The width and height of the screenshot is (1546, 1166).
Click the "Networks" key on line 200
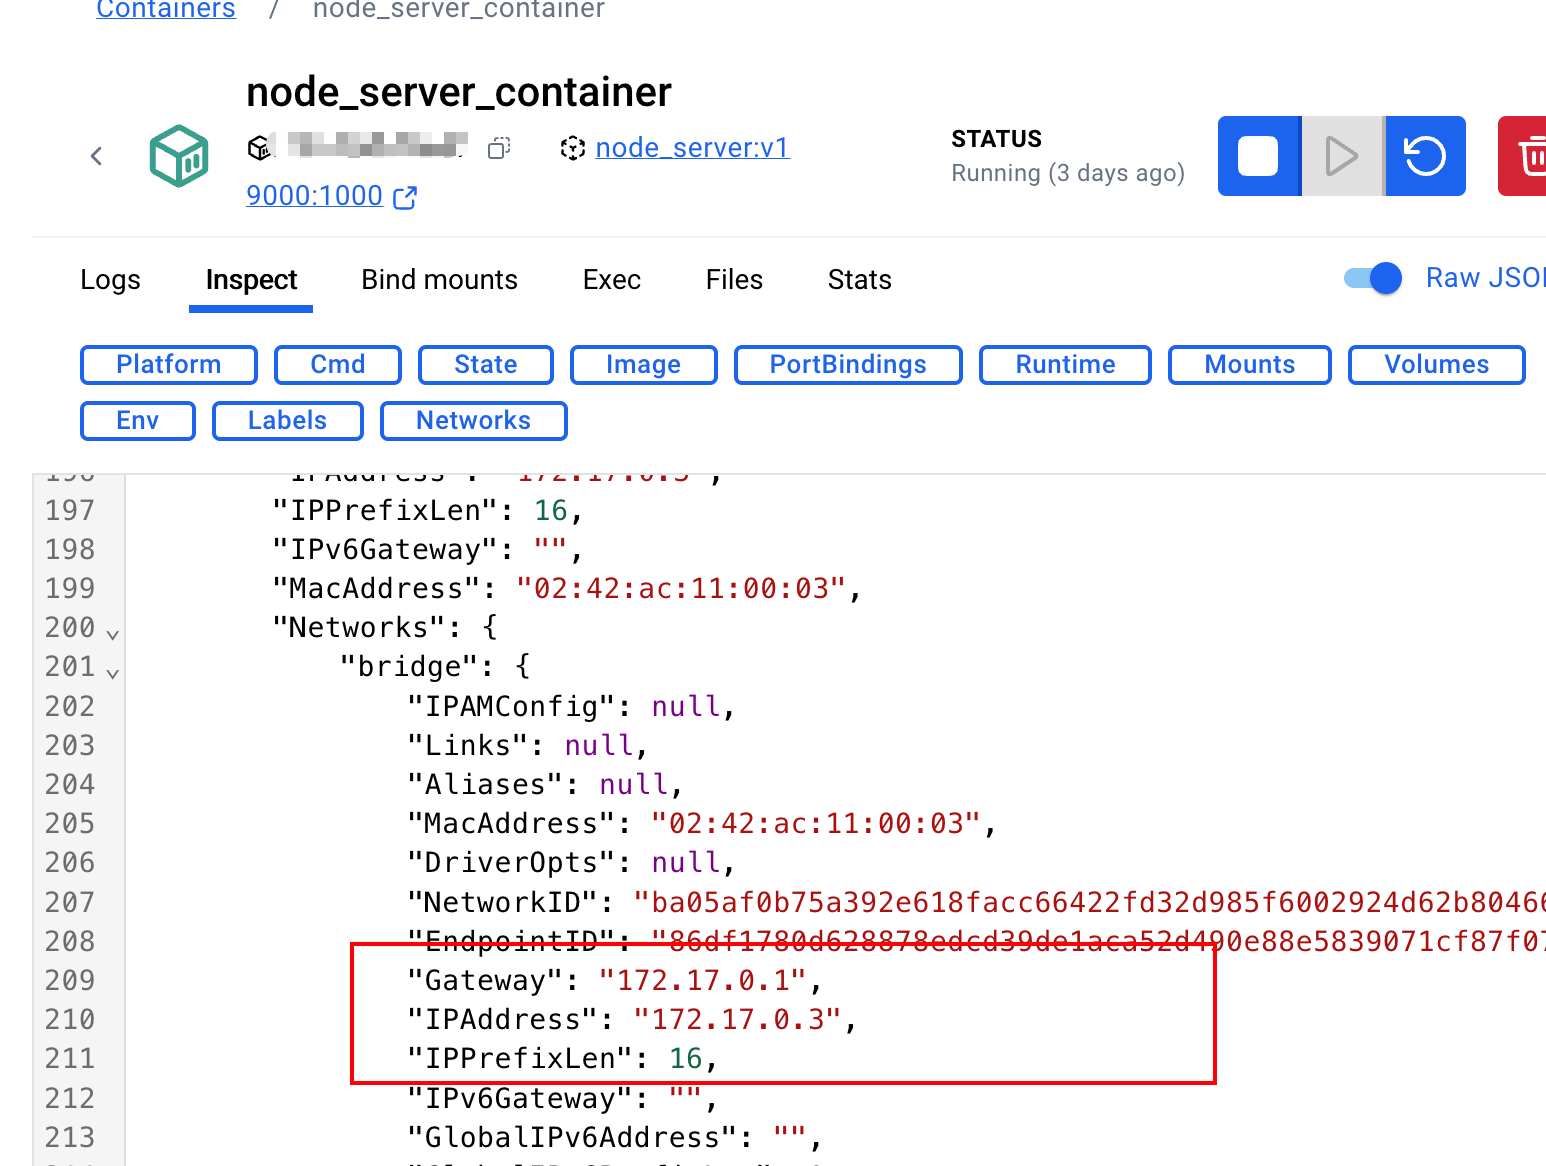[359, 628]
